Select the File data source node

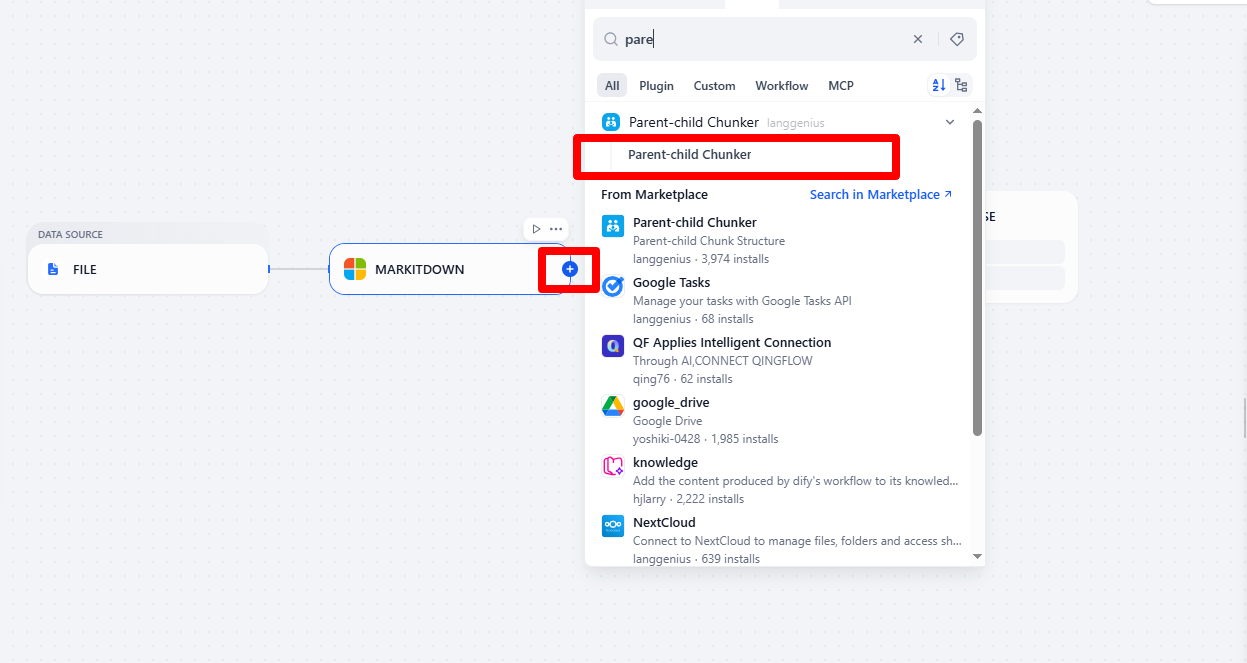click(148, 269)
